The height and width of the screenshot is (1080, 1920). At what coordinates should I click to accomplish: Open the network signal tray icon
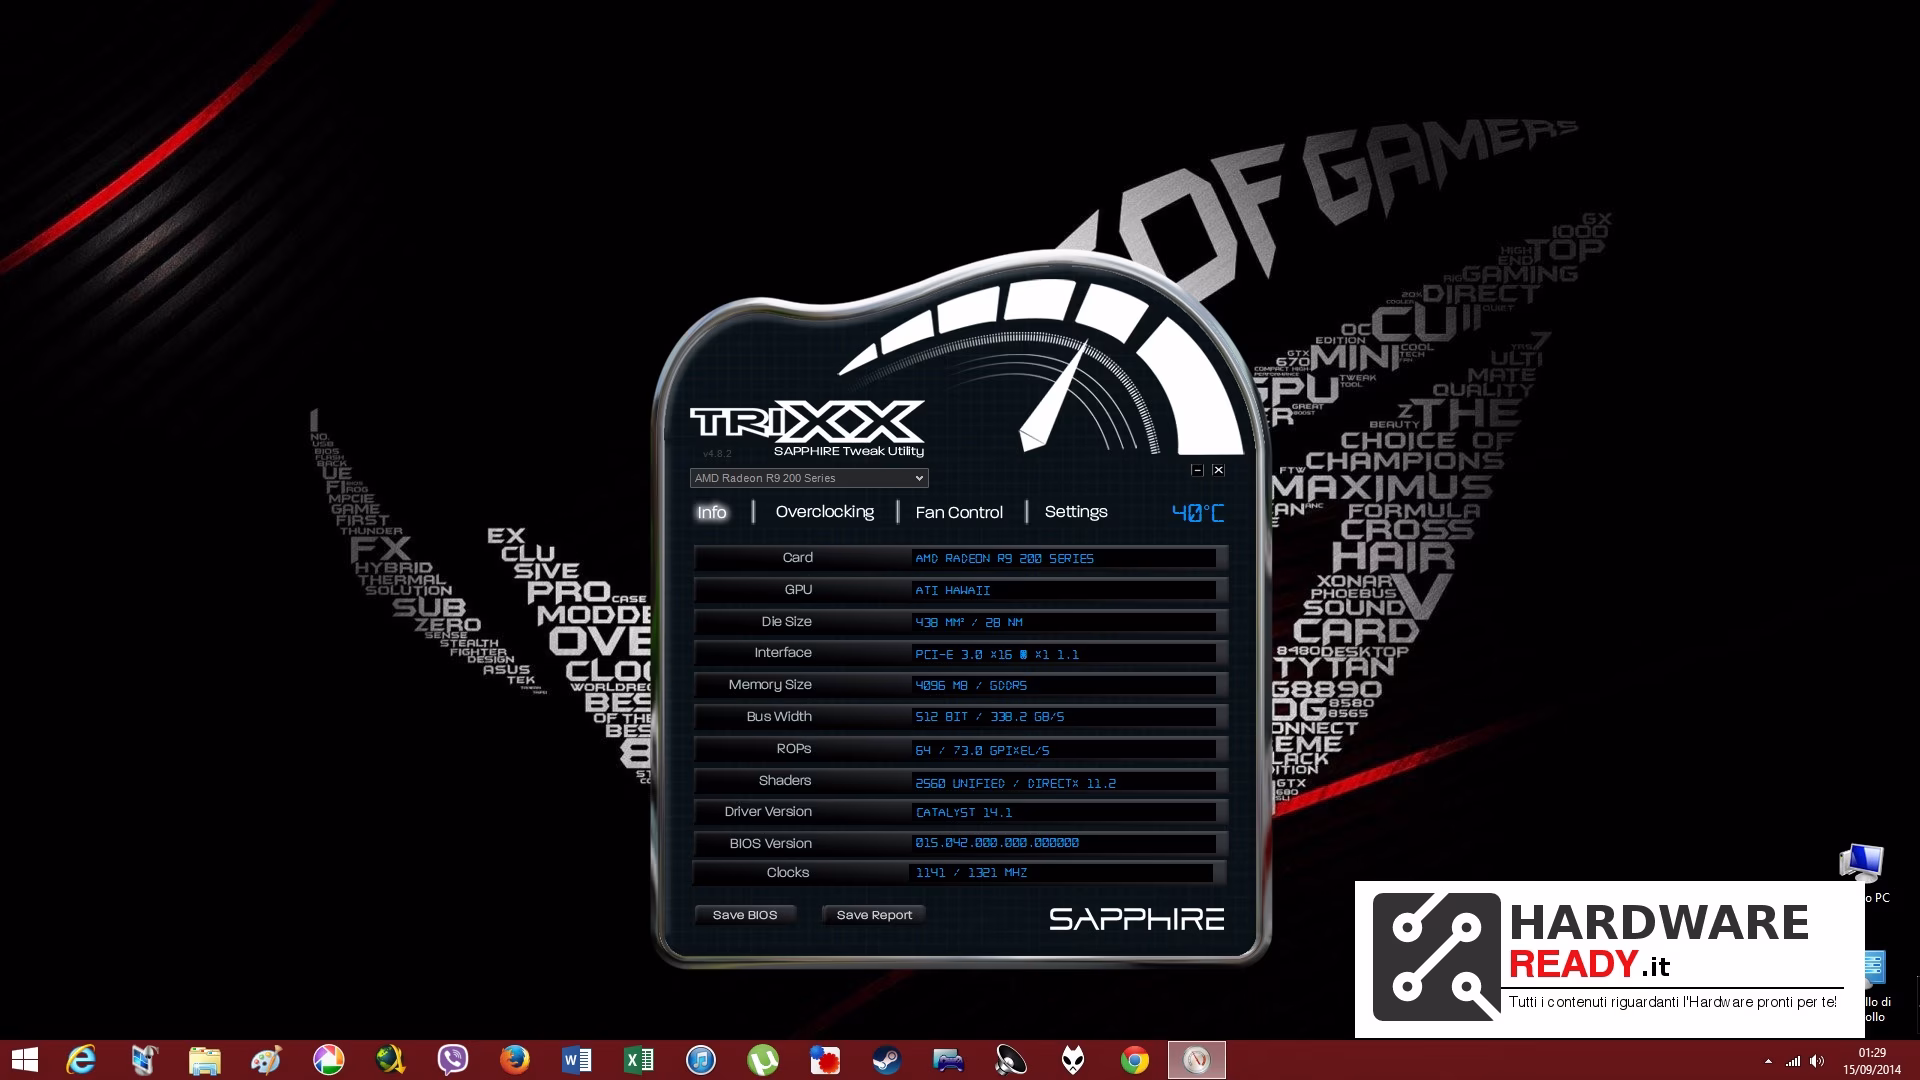pos(1793,1061)
